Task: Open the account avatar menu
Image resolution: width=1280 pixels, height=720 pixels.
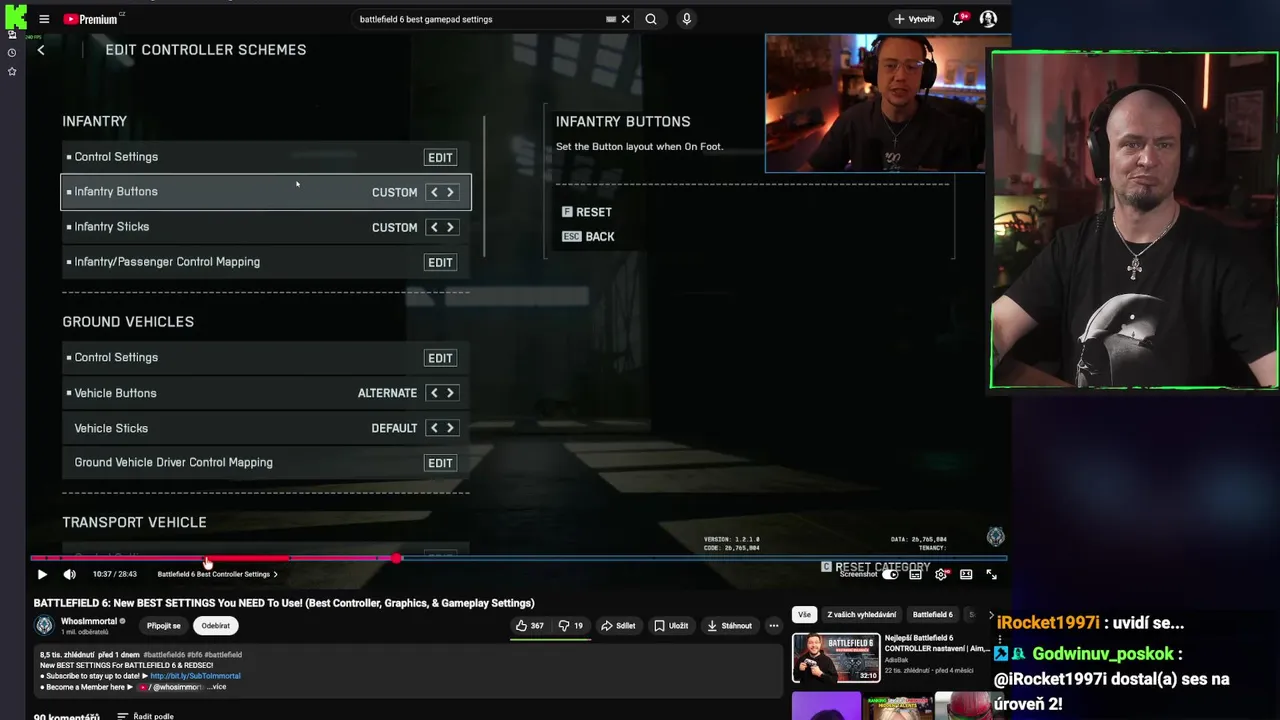Action: tap(988, 19)
